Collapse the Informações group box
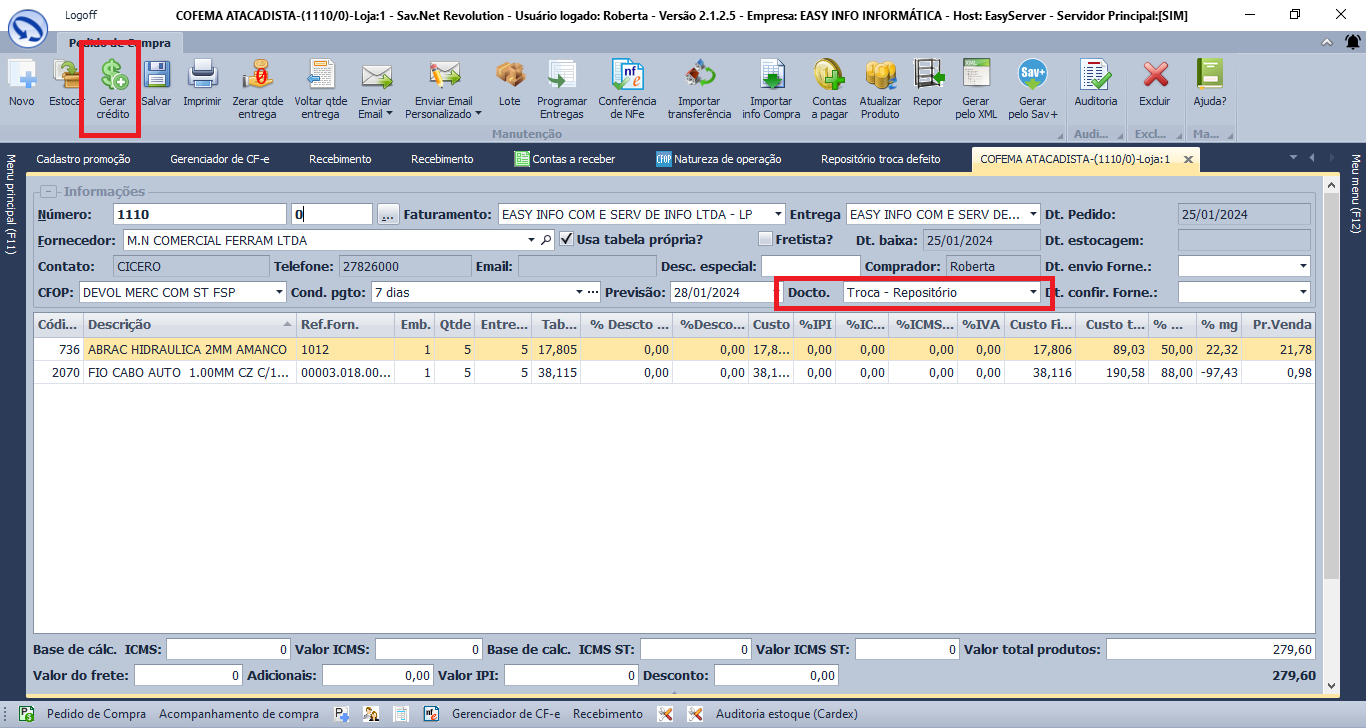This screenshot has height=728, width=1366. [x=48, y=192]
